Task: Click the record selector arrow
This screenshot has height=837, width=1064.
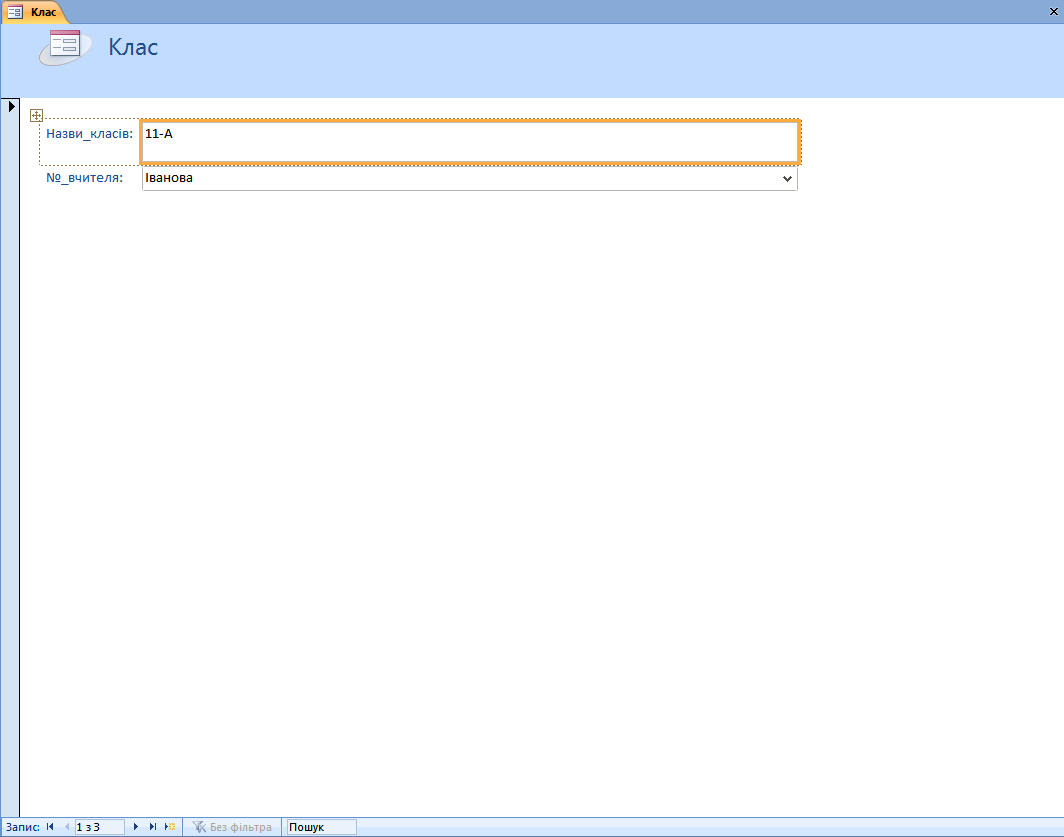Action: (11, 107)
